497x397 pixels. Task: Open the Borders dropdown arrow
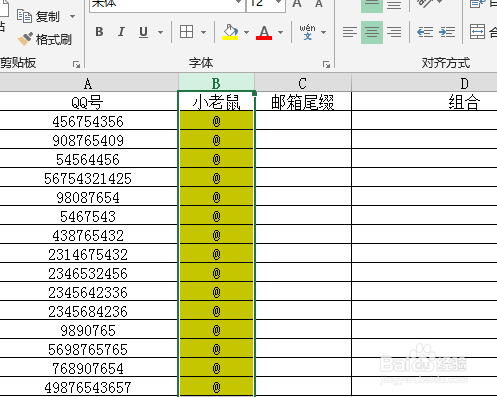tap(203, 32)
